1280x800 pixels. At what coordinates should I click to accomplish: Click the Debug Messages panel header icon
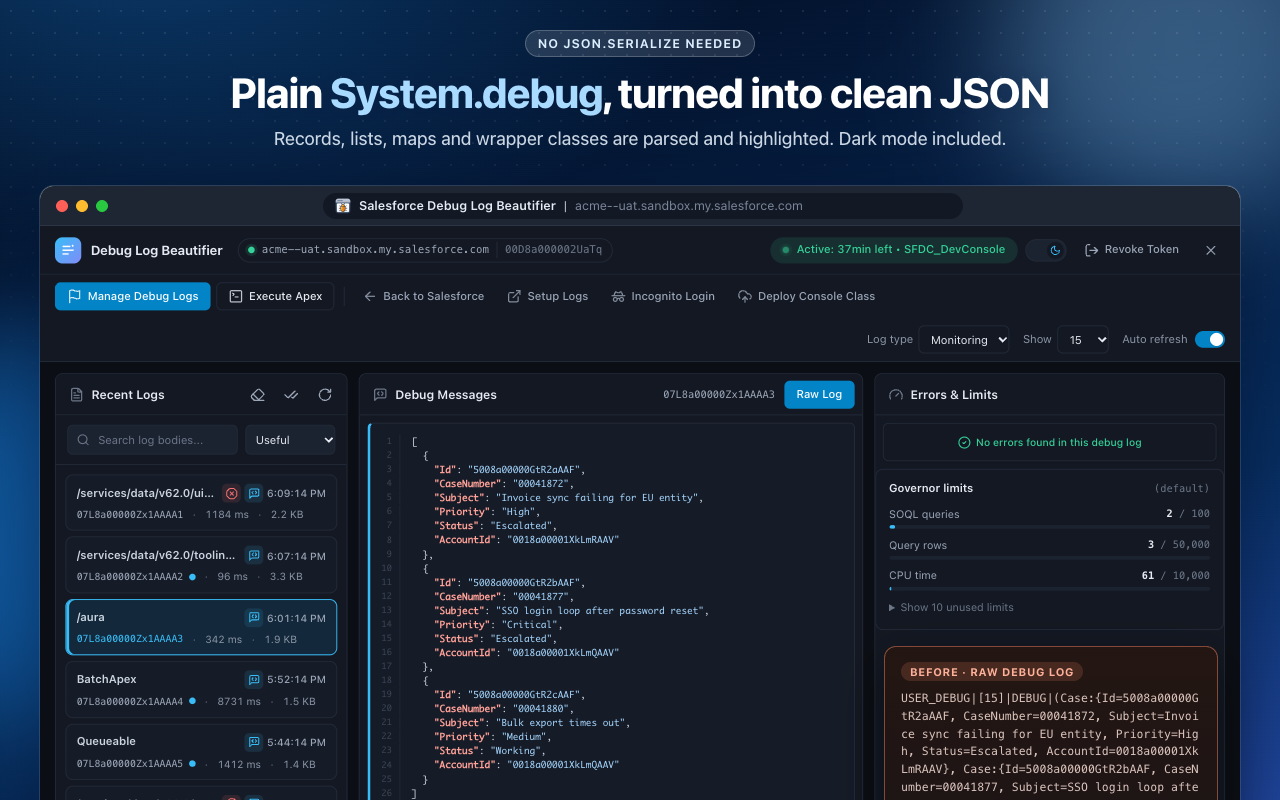[380, 395]
